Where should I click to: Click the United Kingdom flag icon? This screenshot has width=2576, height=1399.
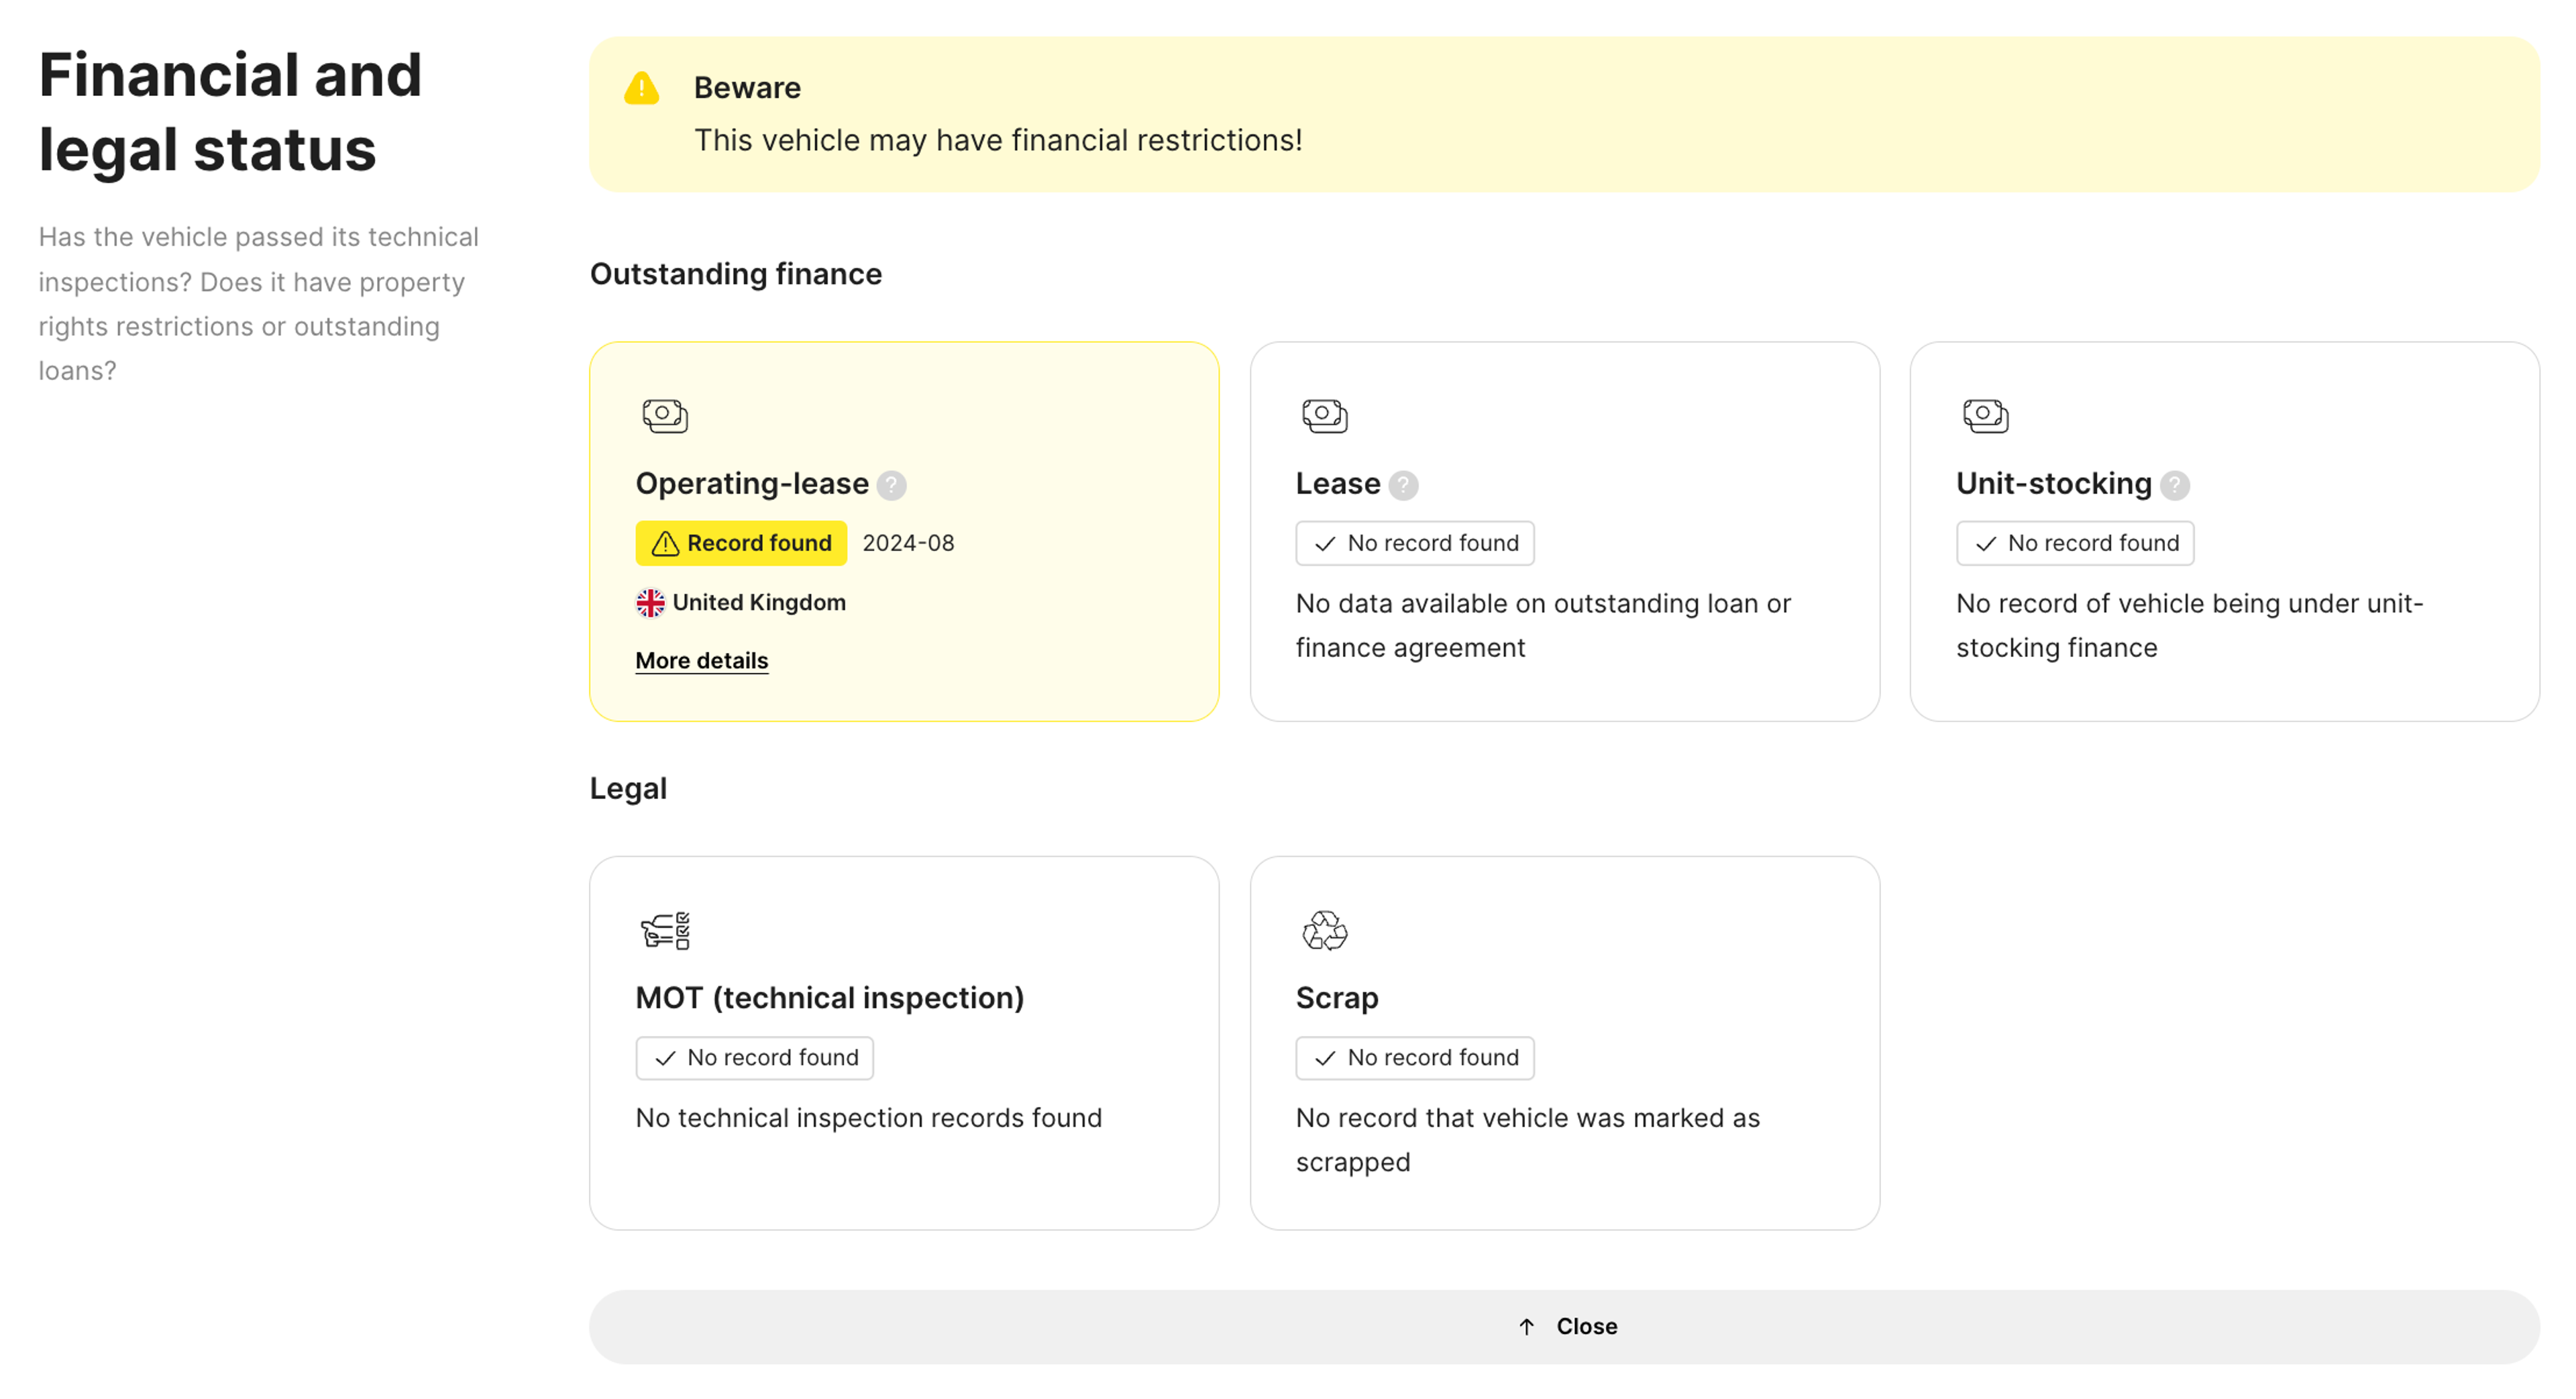(x=650, y=602)
